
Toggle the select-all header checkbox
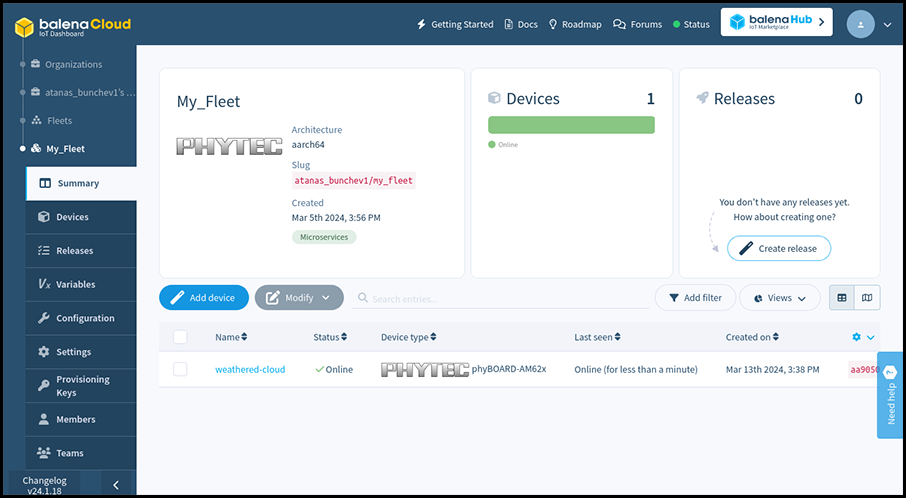[x=180, y=337]
